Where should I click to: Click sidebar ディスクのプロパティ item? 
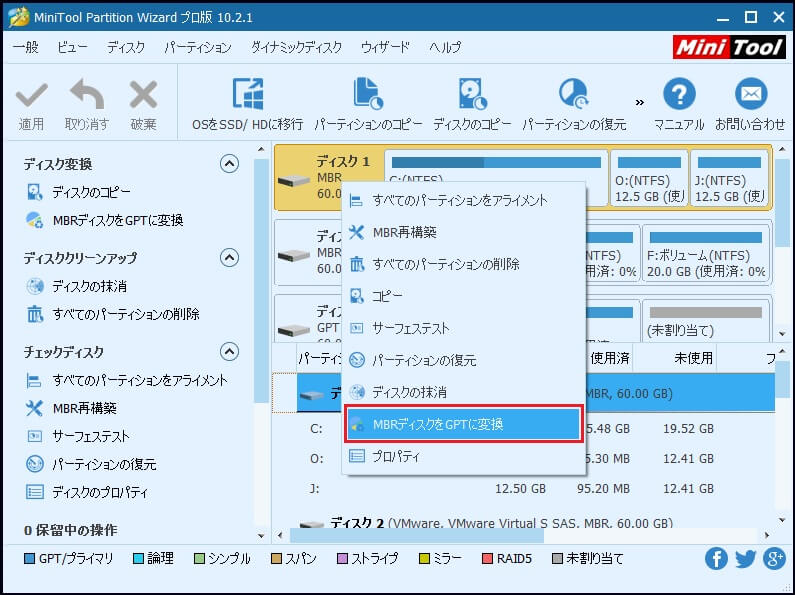[x=87, y=492]
